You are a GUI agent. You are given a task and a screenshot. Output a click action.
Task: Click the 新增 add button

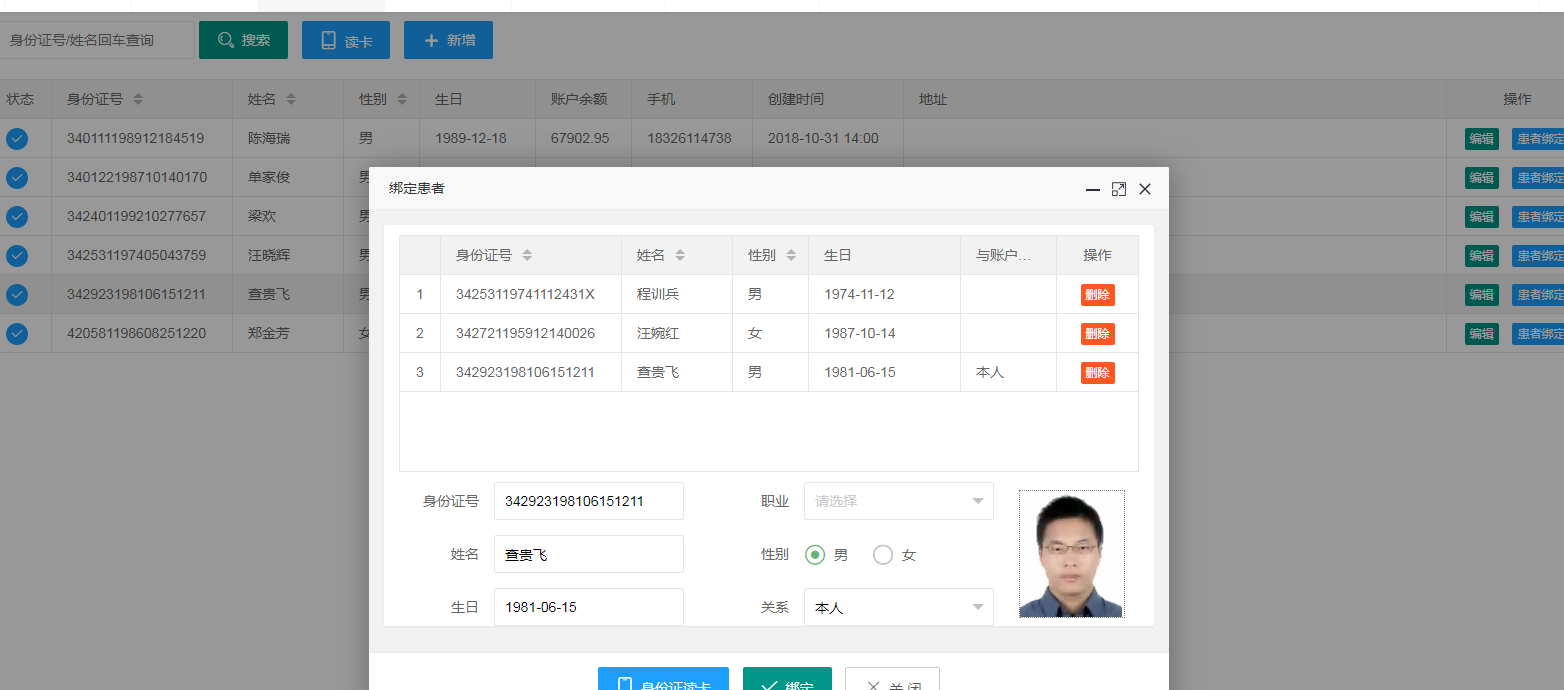(448, 40)
